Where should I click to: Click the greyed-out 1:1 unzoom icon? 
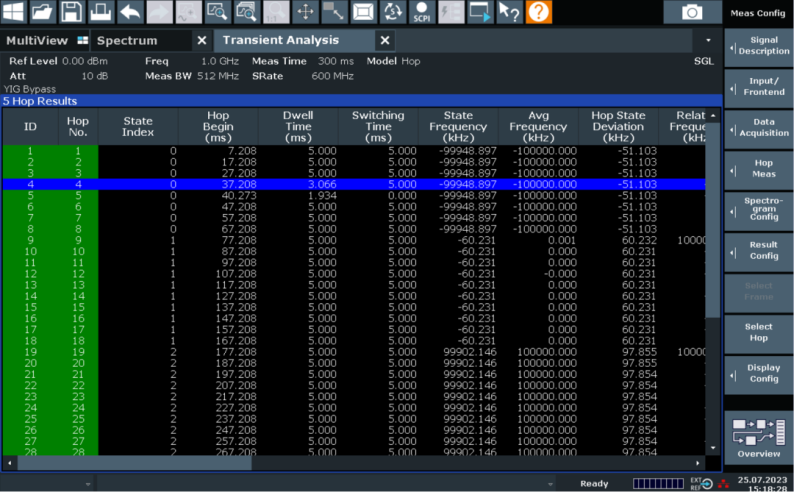276,12
